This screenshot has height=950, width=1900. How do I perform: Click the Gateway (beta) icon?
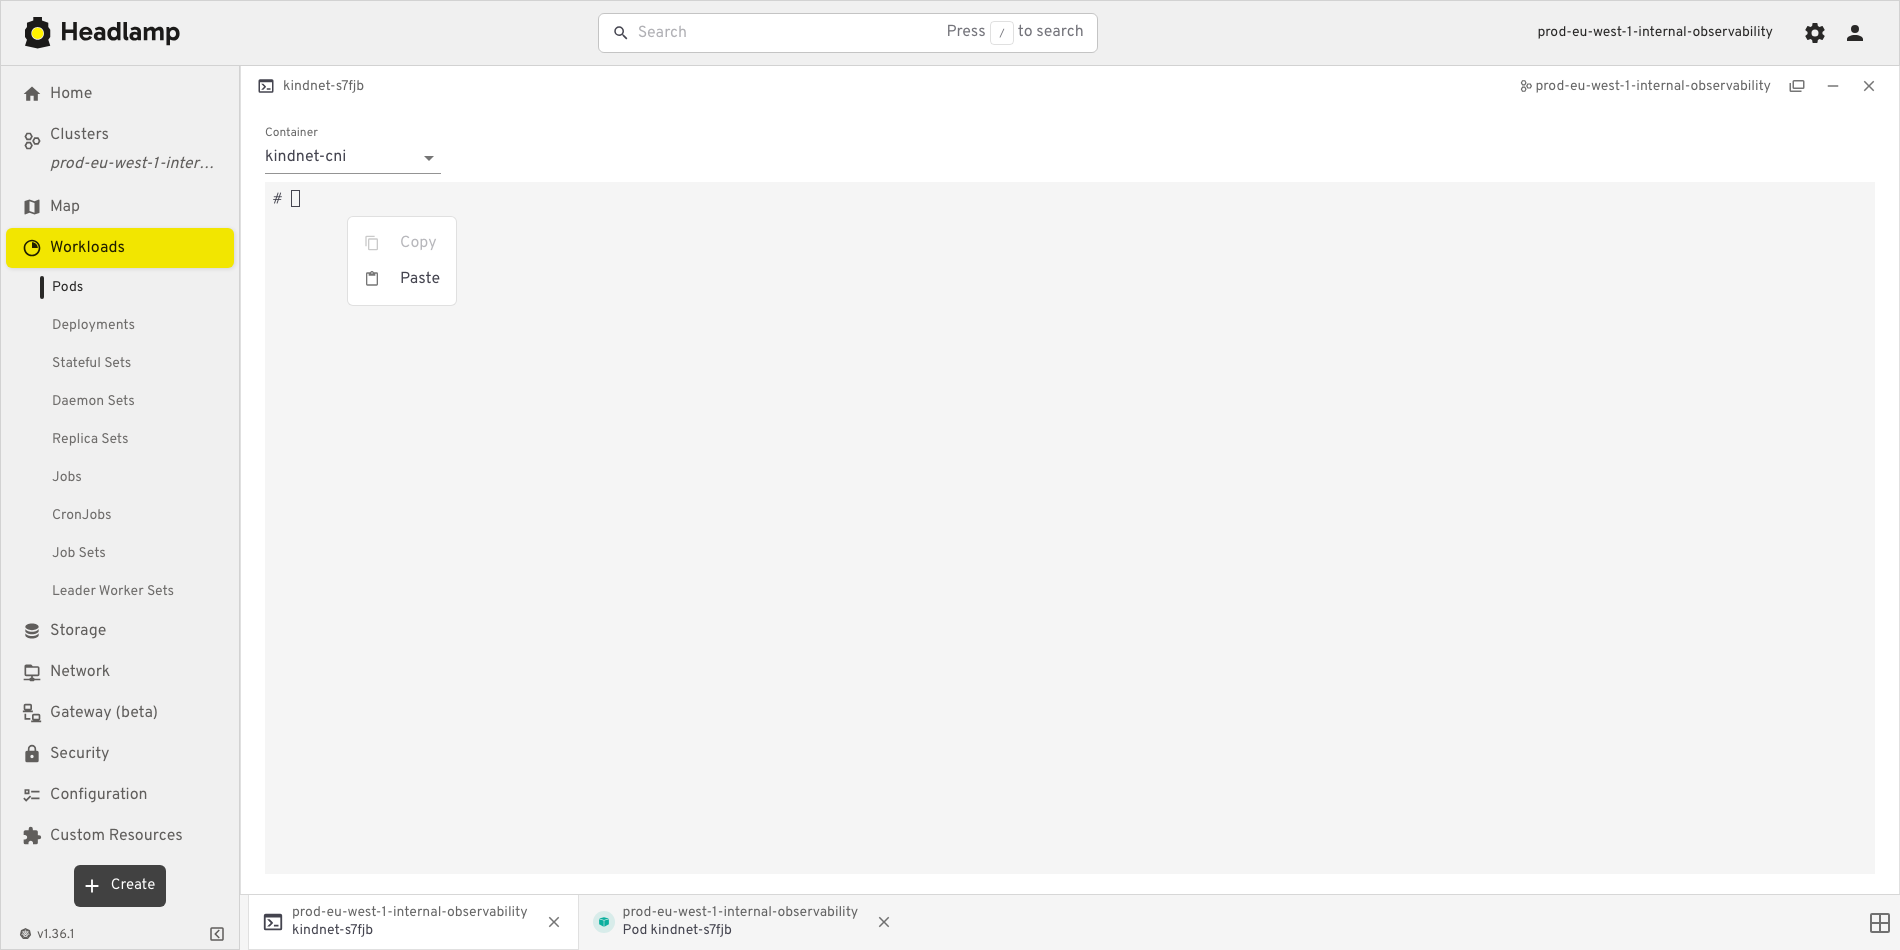coord(32,713)
